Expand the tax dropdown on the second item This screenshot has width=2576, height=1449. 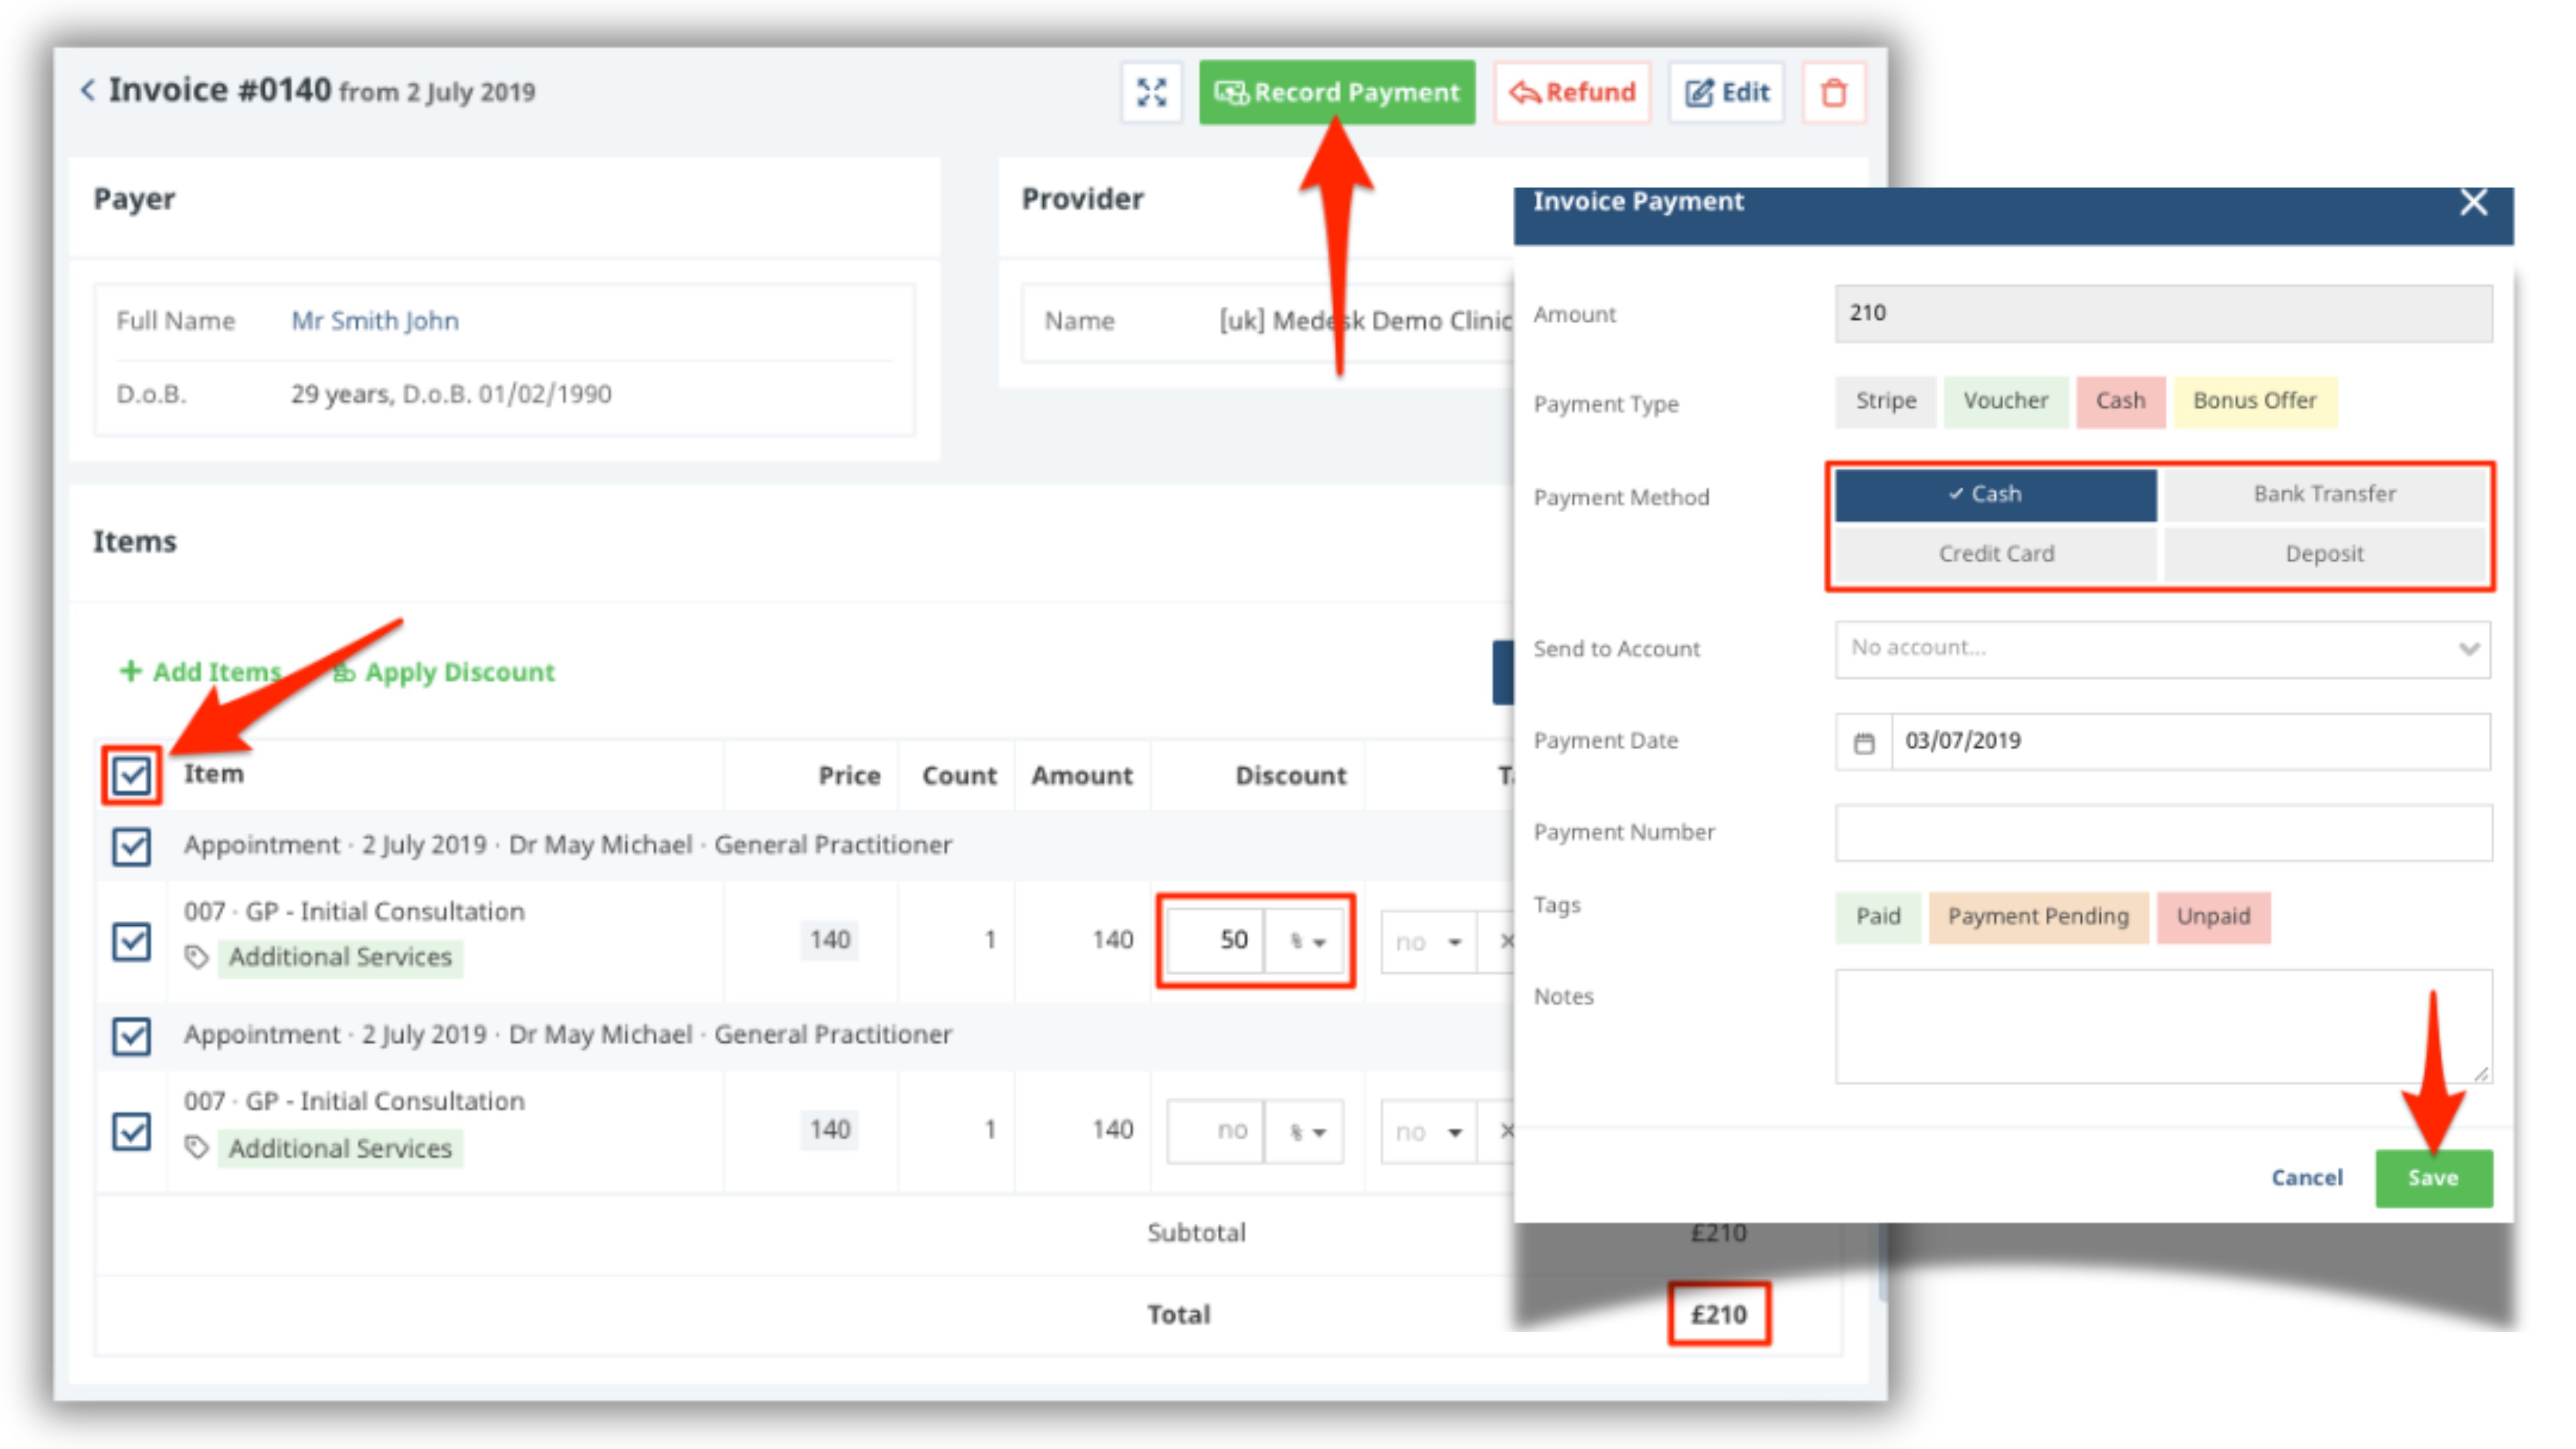click(x=1428, y=1131)
